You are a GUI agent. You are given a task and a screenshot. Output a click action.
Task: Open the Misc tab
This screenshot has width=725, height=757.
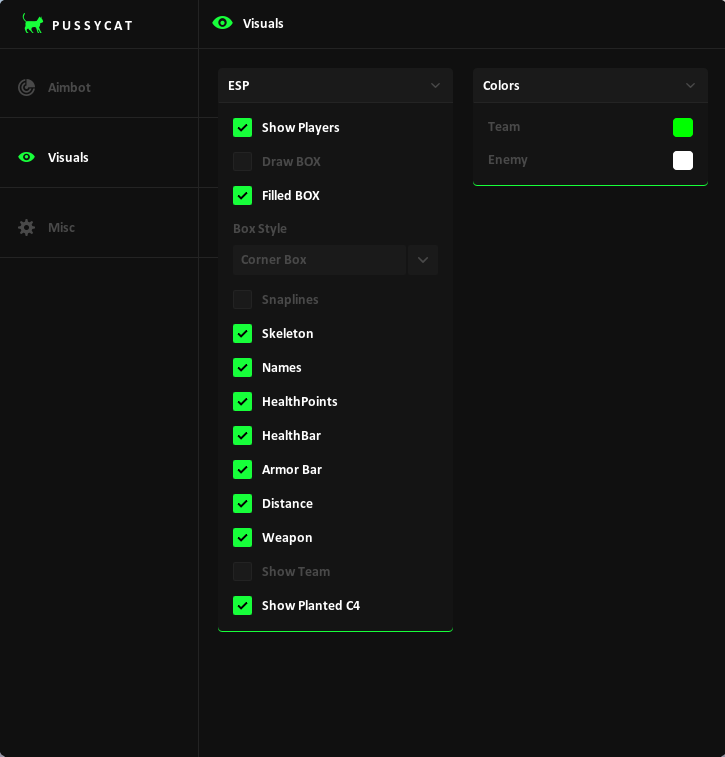[61, 228]
